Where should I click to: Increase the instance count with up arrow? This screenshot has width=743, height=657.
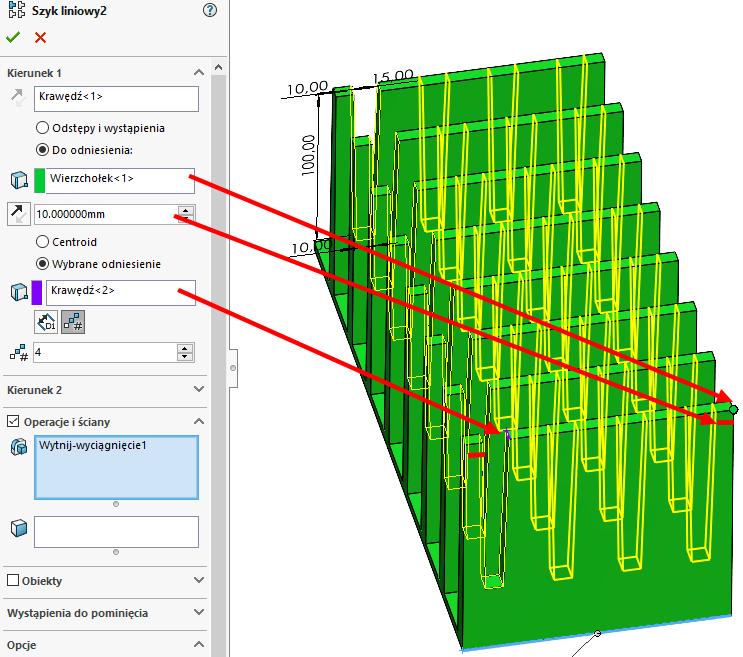pyautogui.click(x=184, y=348)
